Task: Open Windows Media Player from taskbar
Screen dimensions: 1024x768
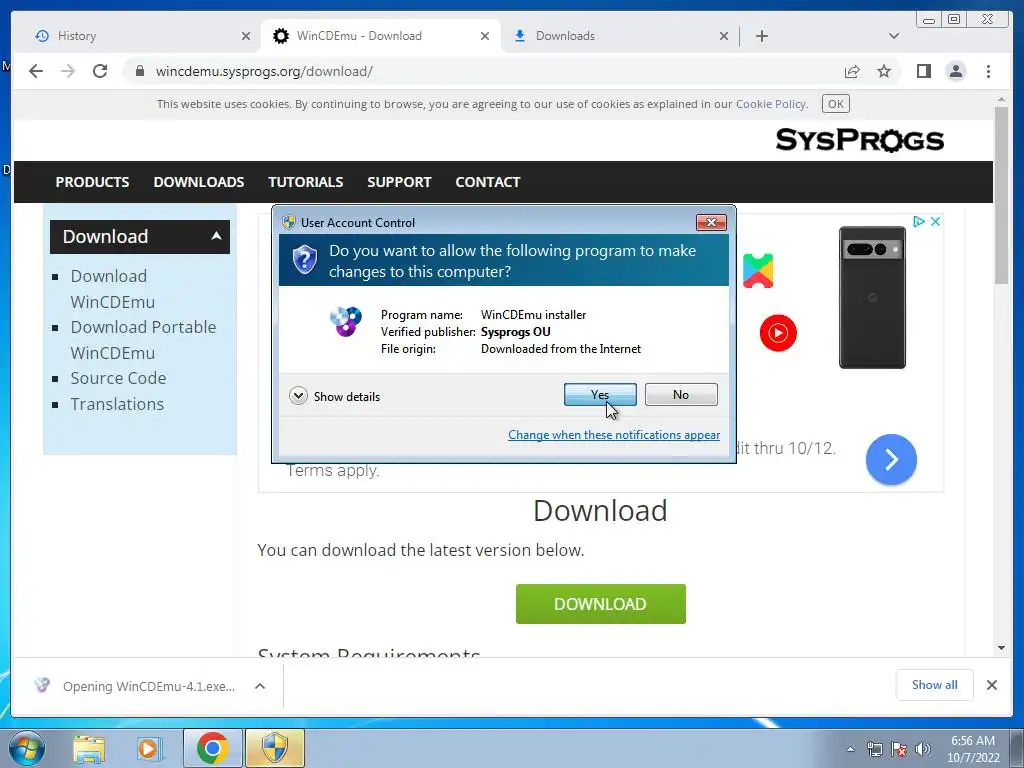Action: 150,748
